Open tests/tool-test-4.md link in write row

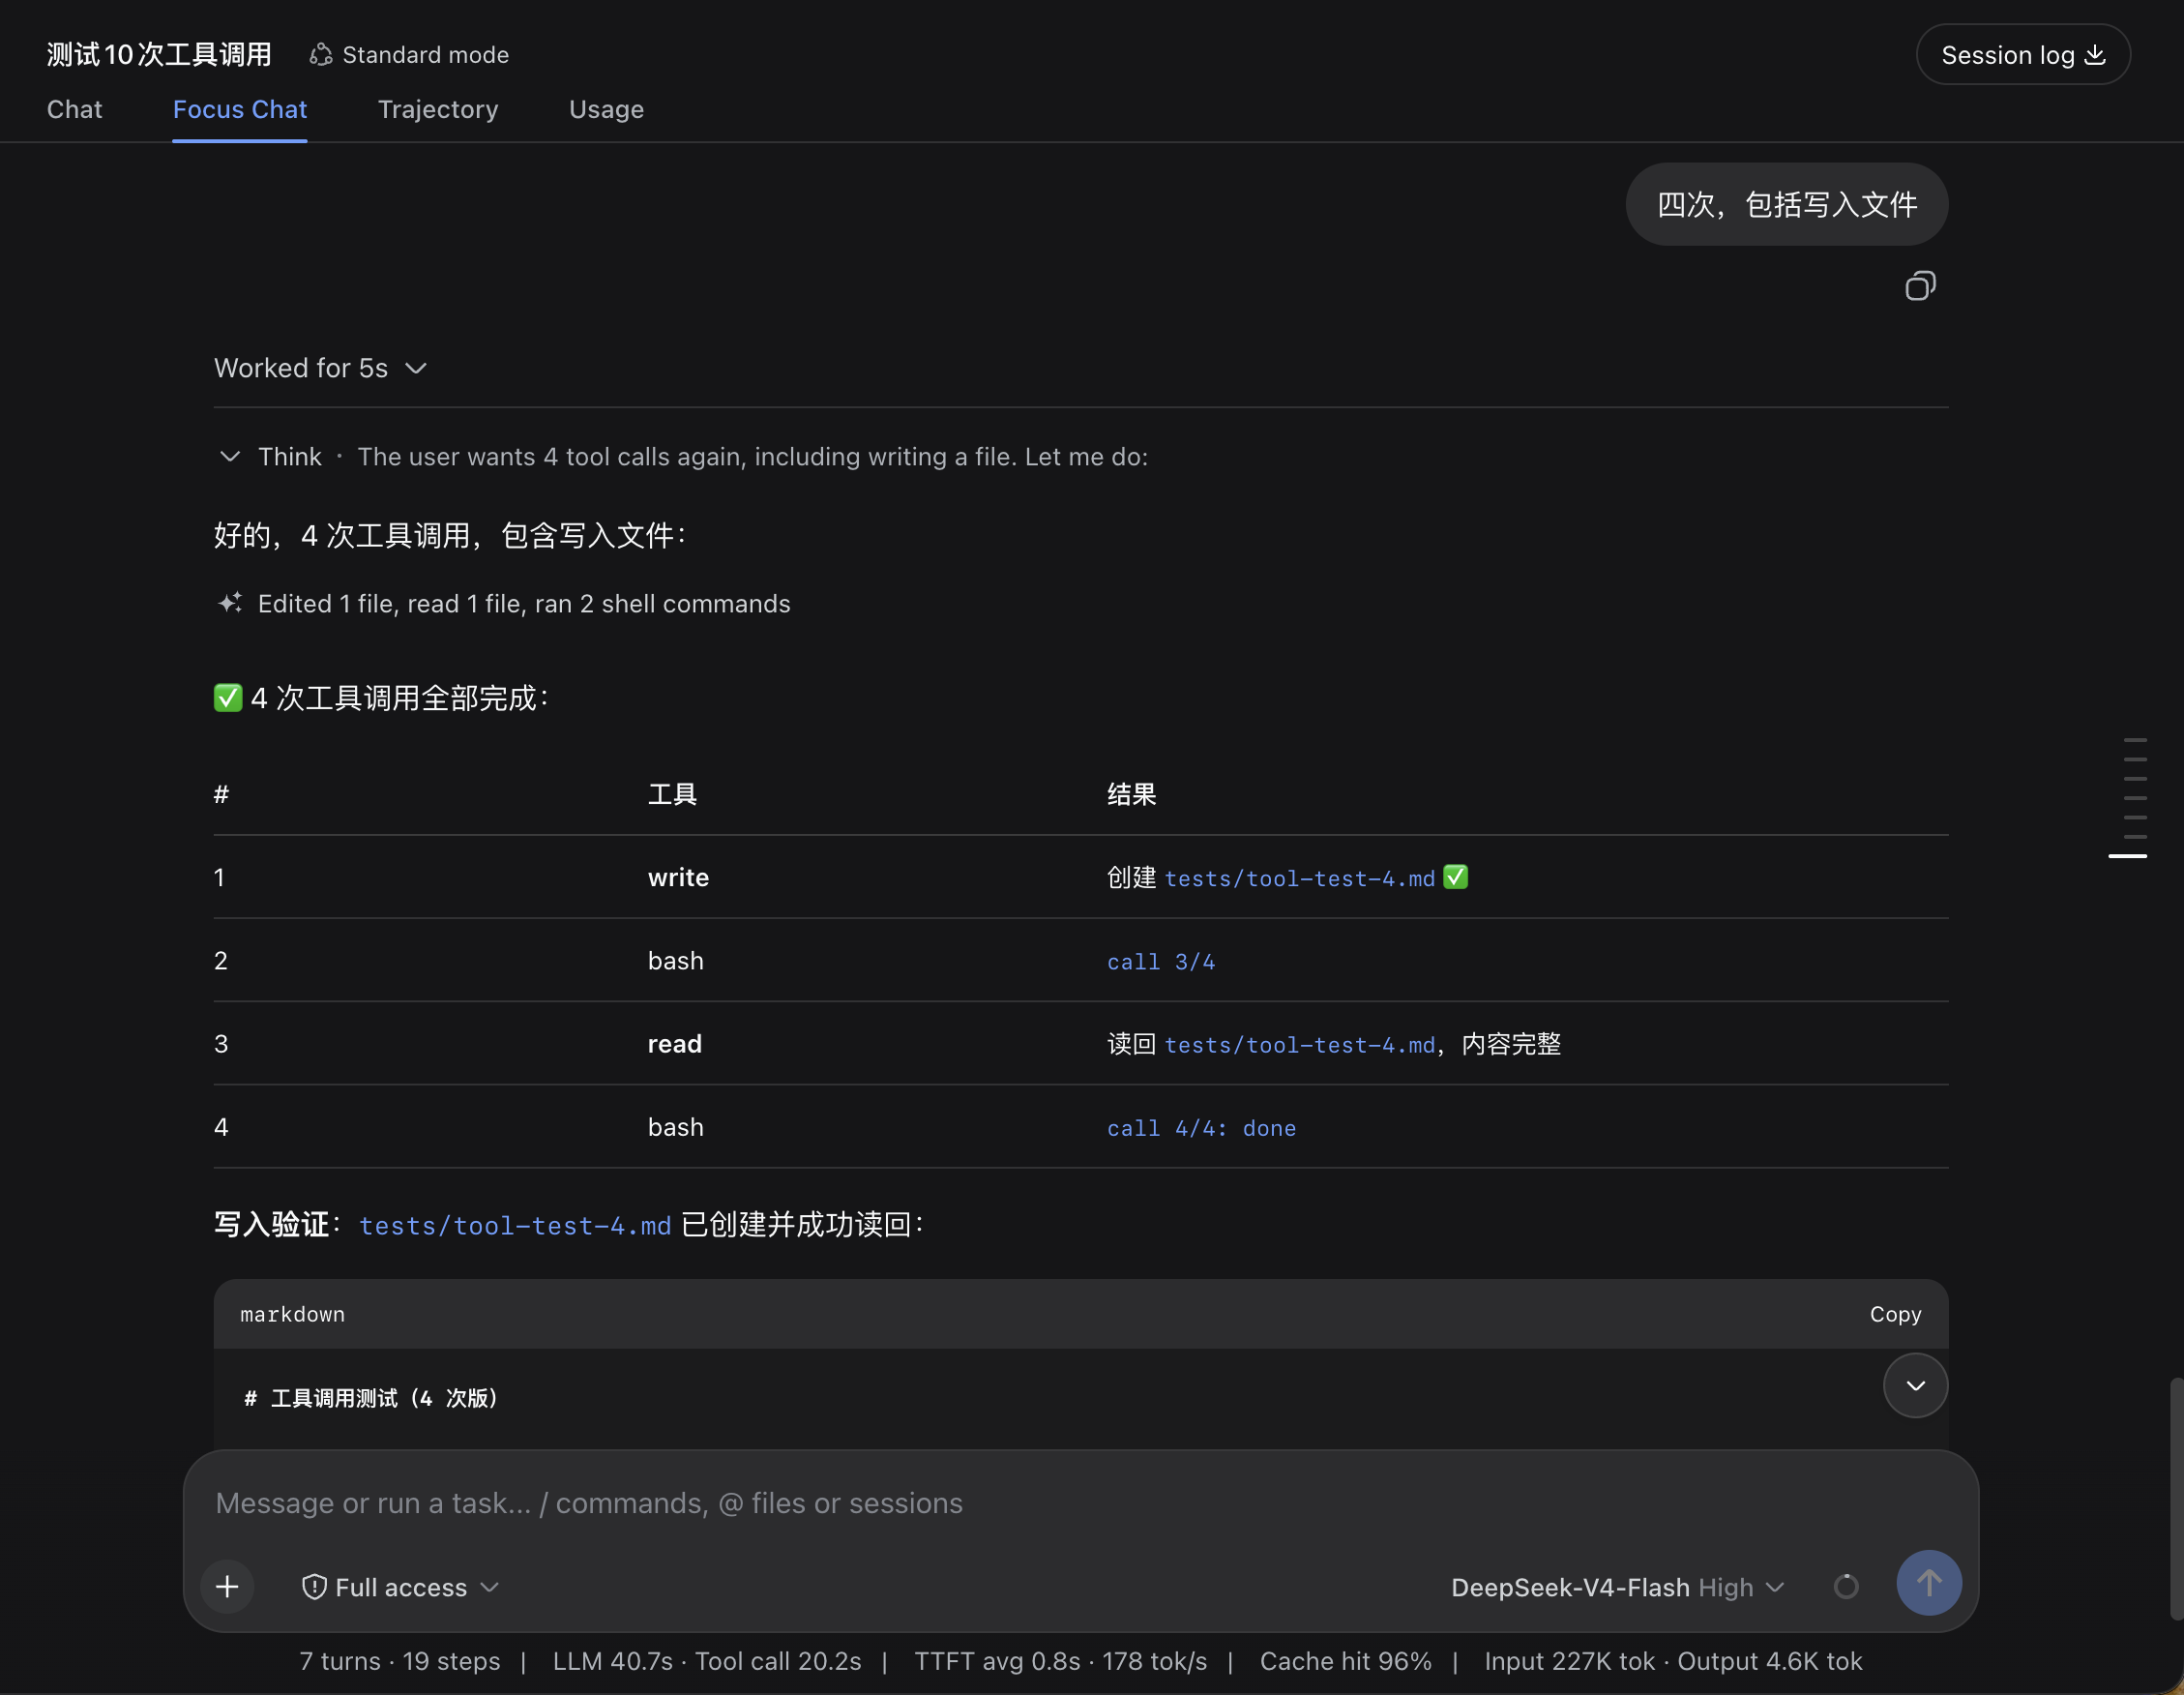click(1300, 878)
